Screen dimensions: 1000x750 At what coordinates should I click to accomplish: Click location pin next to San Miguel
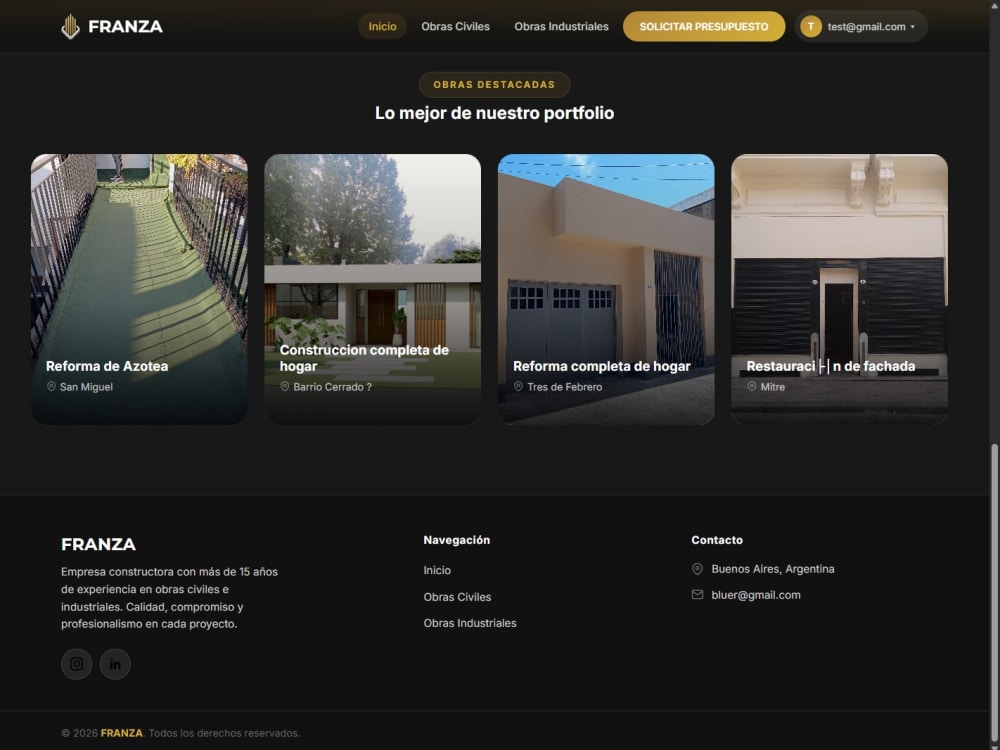pyautogui.click(x=51, y=386)
